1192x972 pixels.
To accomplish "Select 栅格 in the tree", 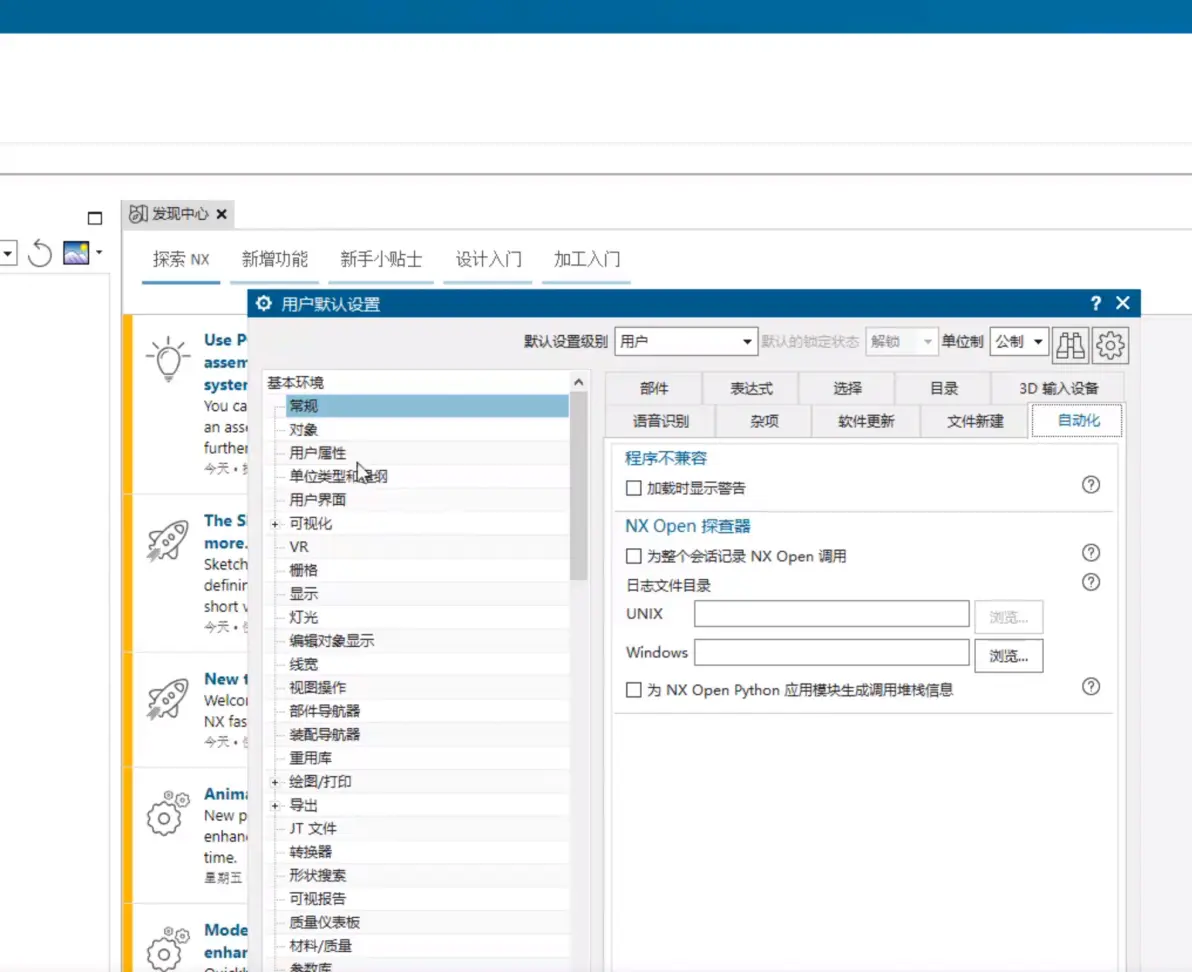I will click(303, 571).
